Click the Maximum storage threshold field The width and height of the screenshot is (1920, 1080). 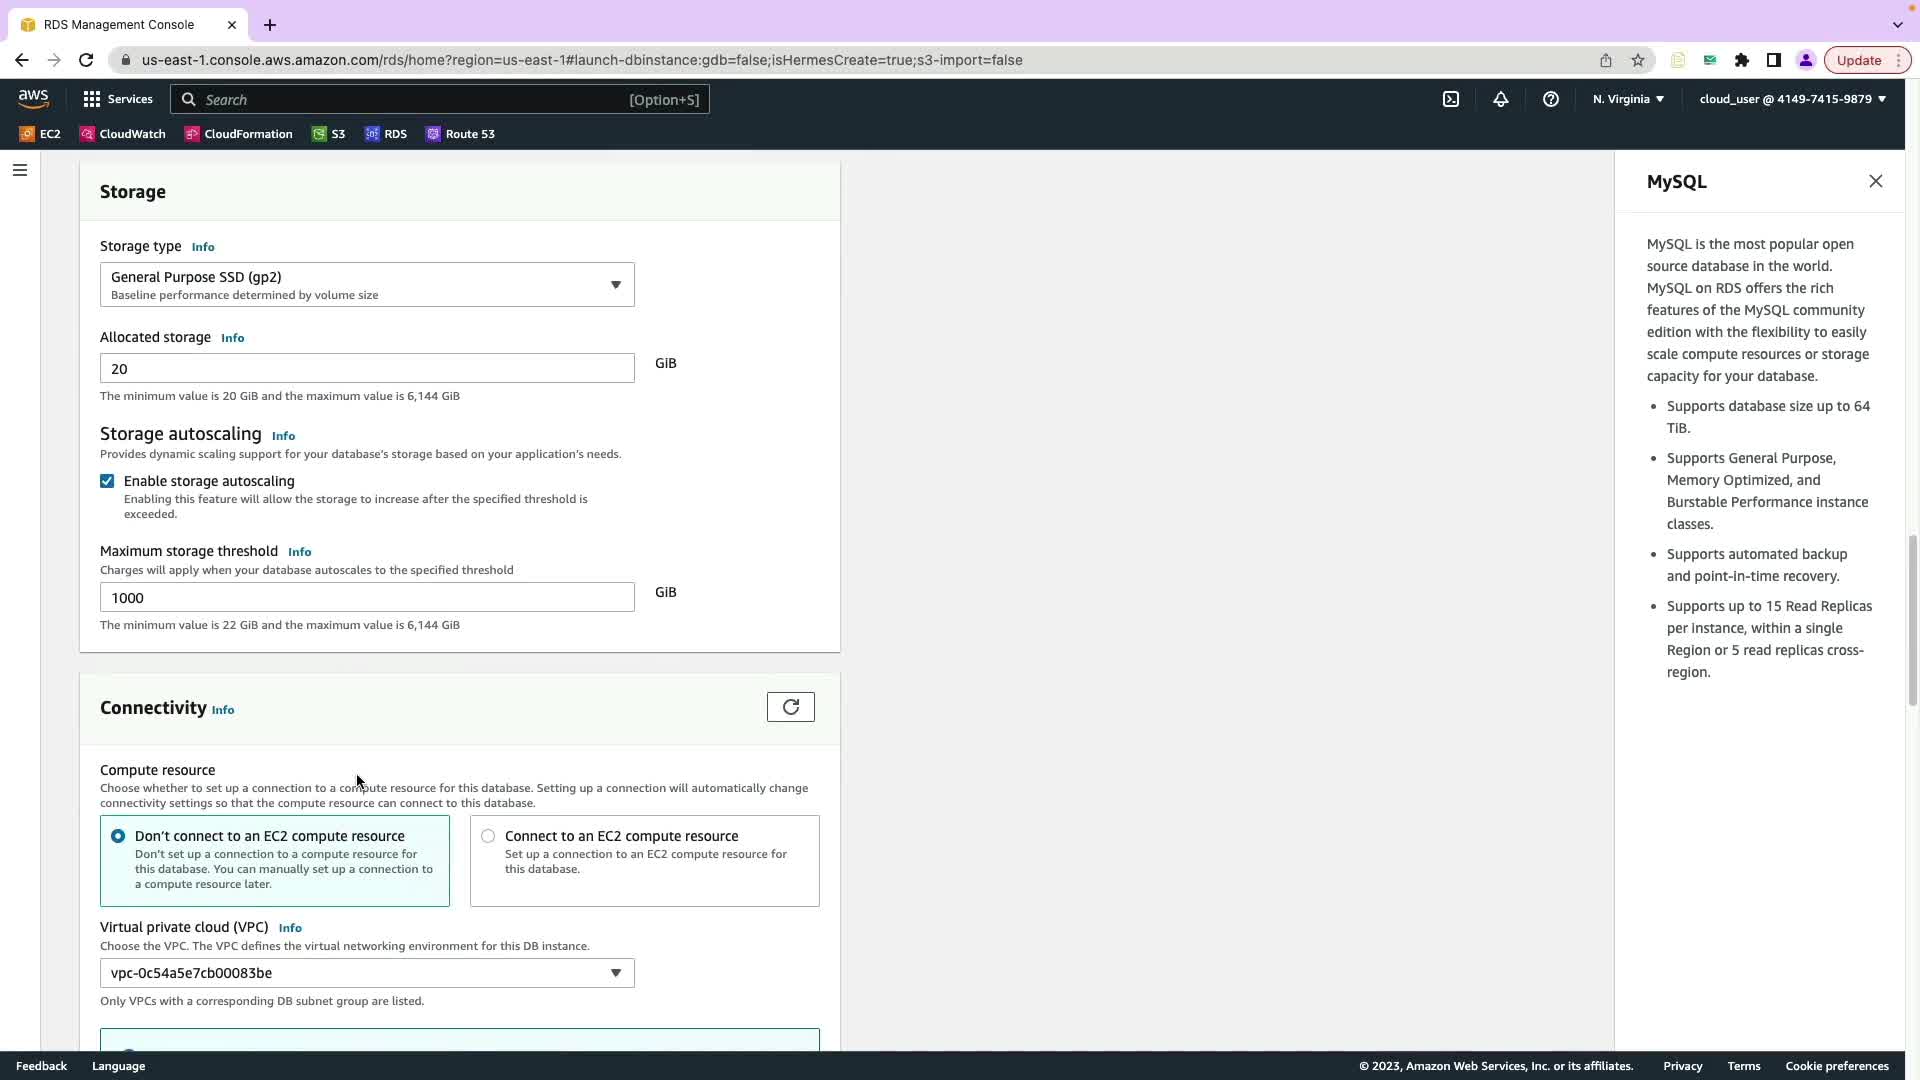(x=367, y=597)
